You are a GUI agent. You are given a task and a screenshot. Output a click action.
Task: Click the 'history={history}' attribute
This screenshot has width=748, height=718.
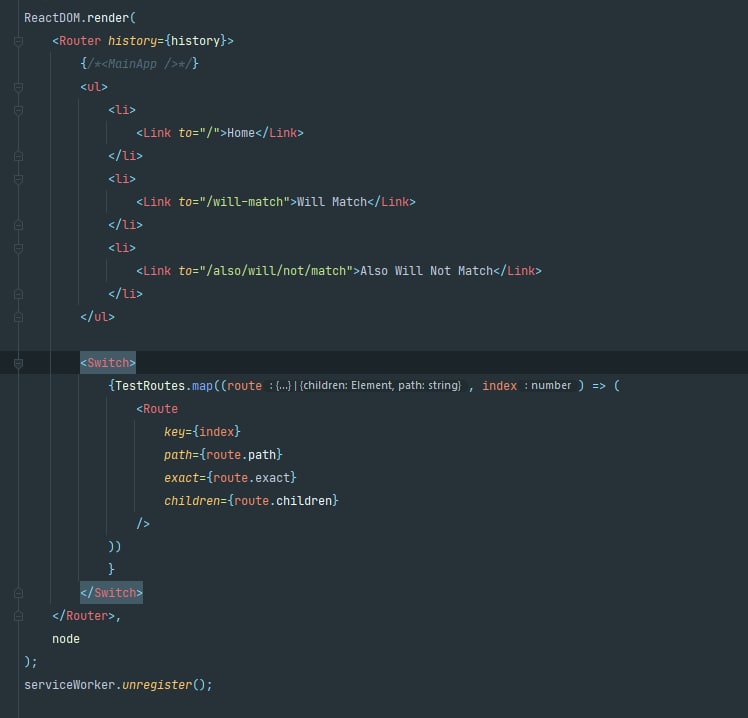(167, 41)
